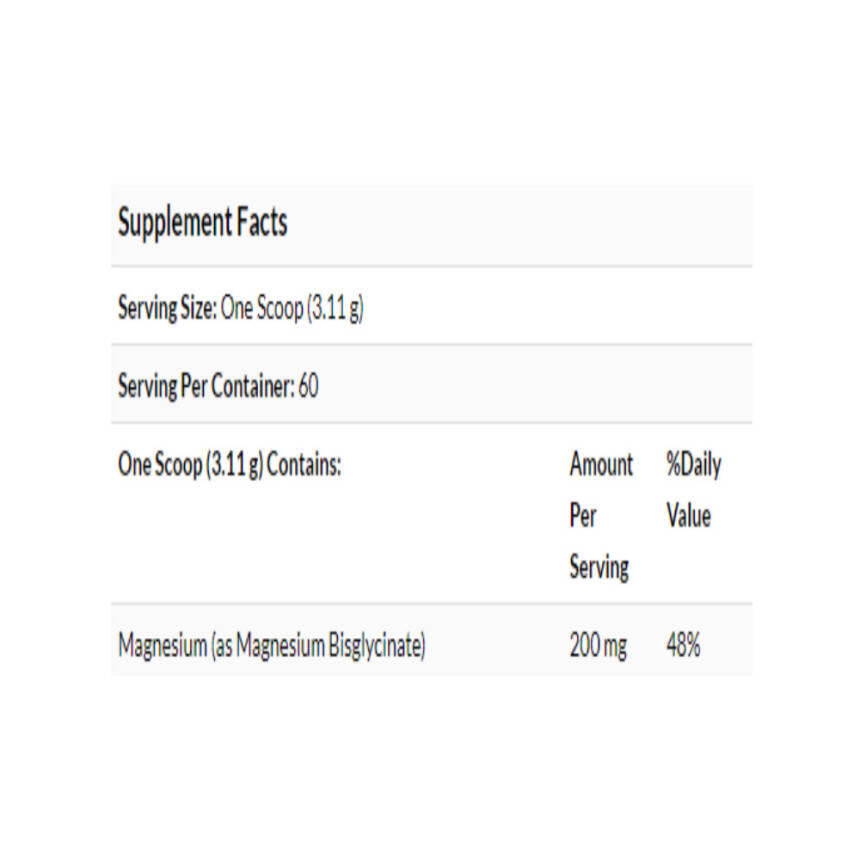This screenshot has height=860, width=860.
Task: Select the "Serving Per Container:" label
Action: [206, 386]
